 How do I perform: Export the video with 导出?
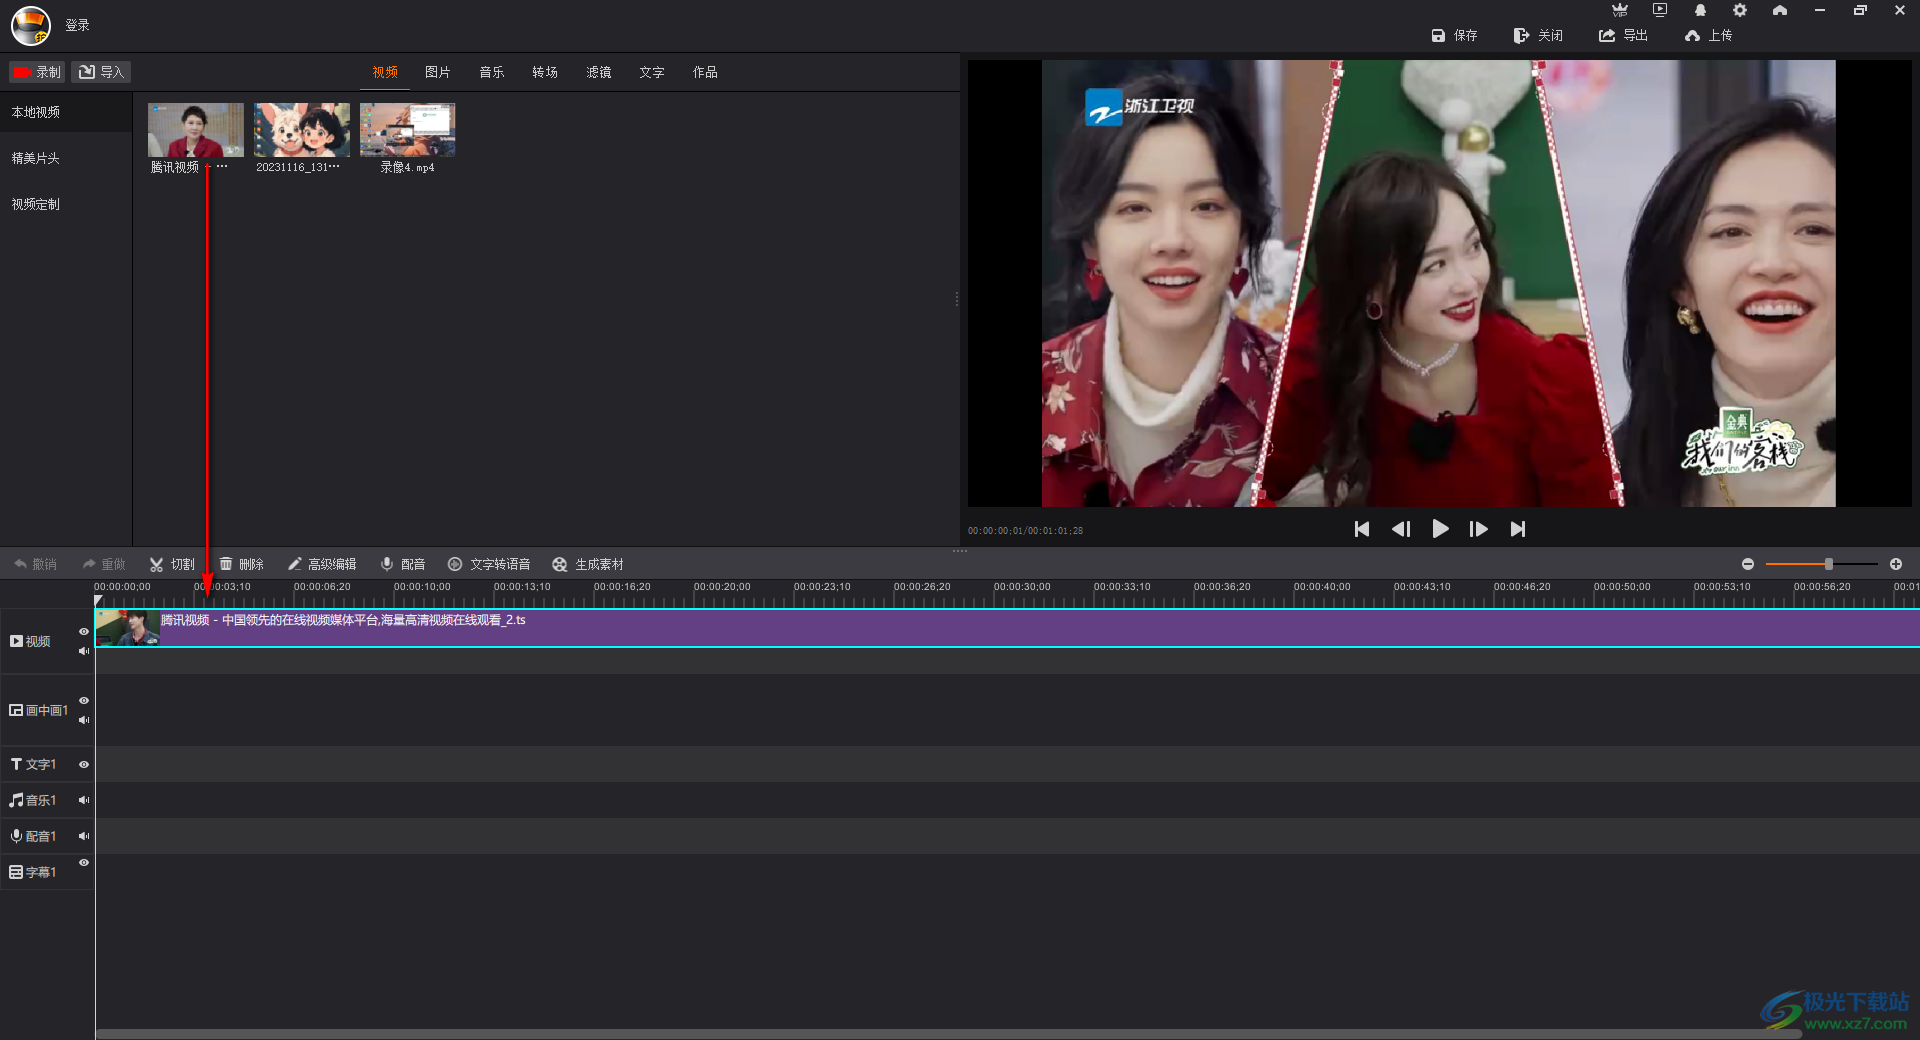click(x=1623, y=35)
